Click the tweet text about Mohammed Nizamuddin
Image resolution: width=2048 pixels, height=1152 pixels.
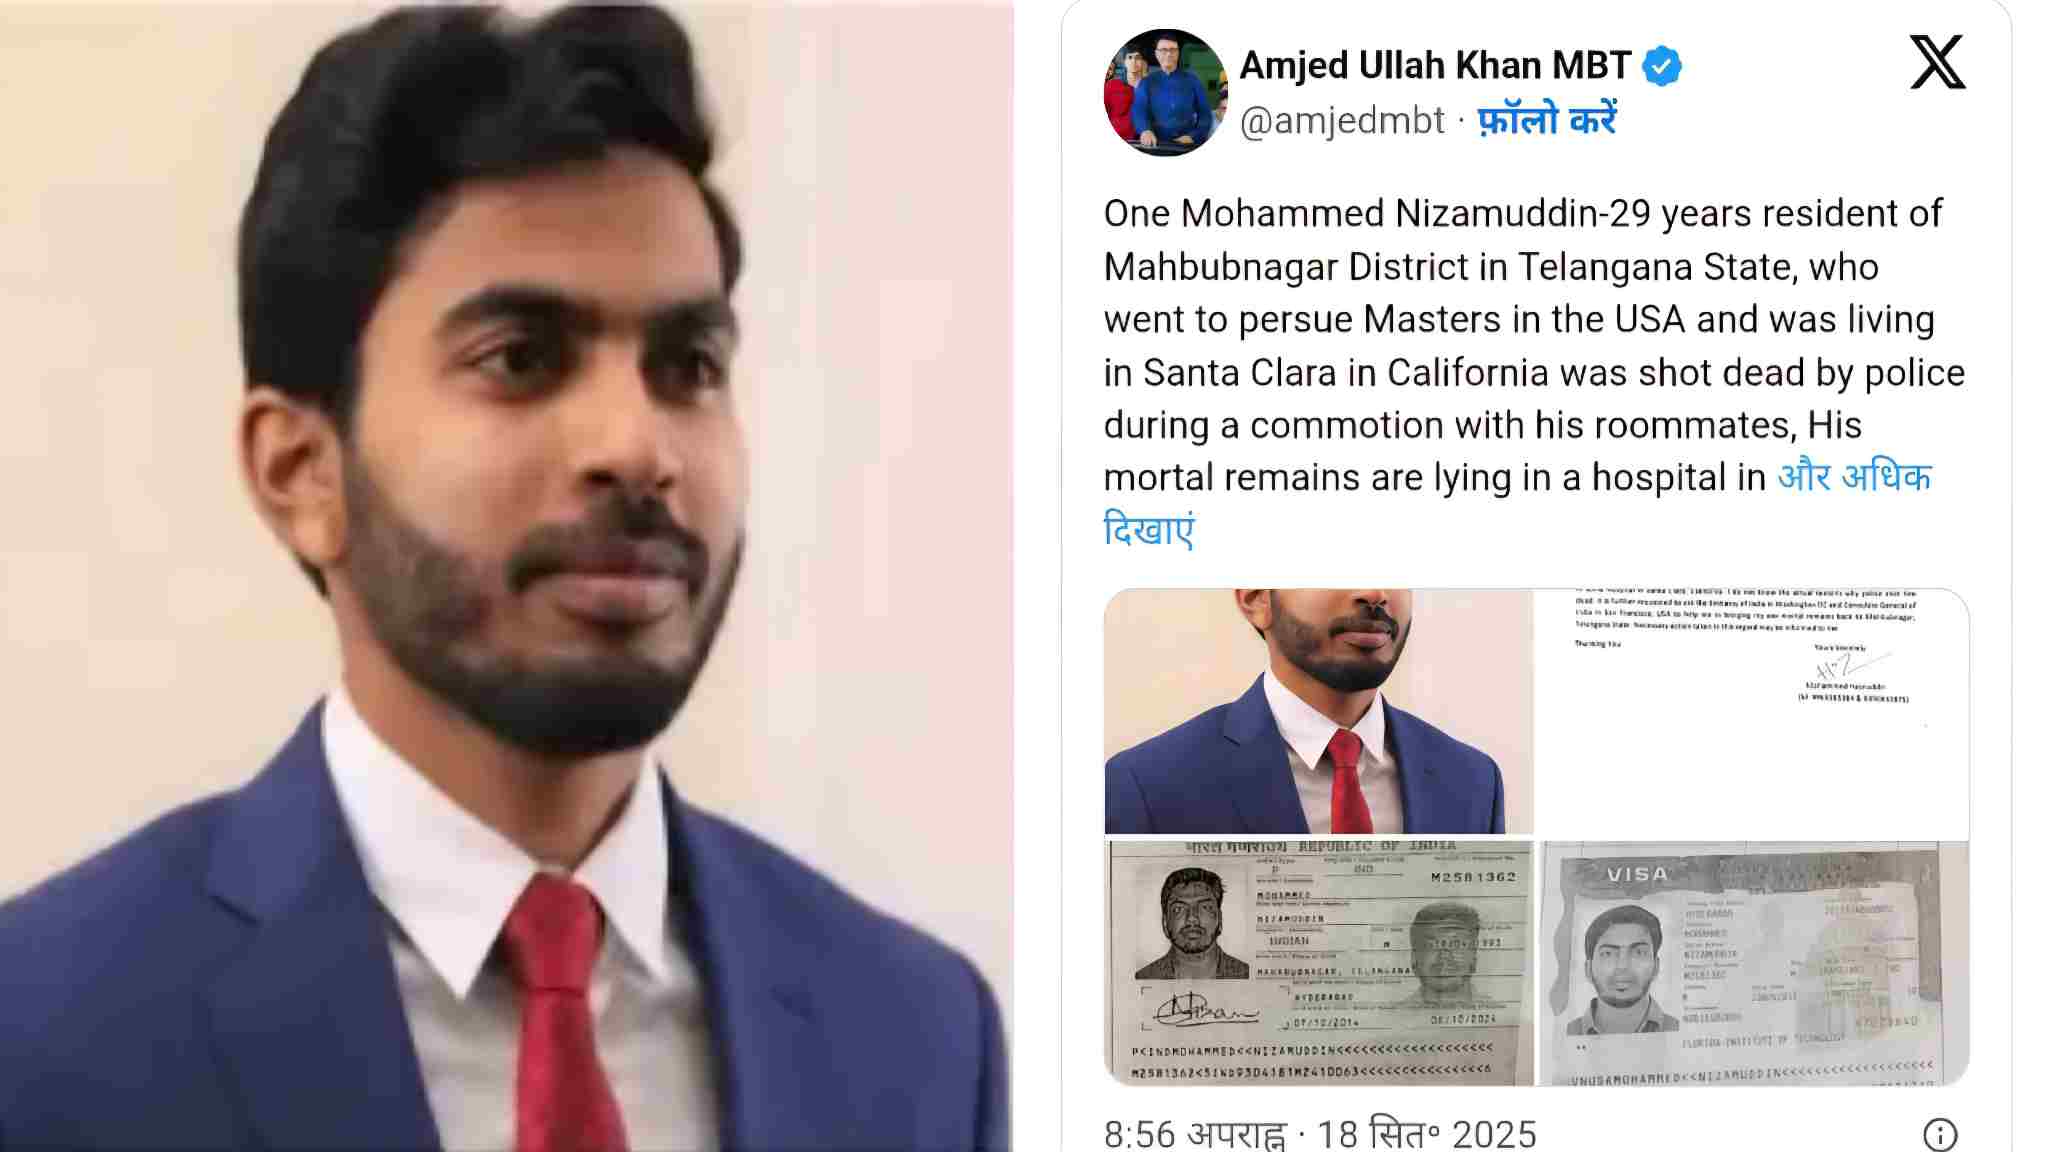(1534, 345)
